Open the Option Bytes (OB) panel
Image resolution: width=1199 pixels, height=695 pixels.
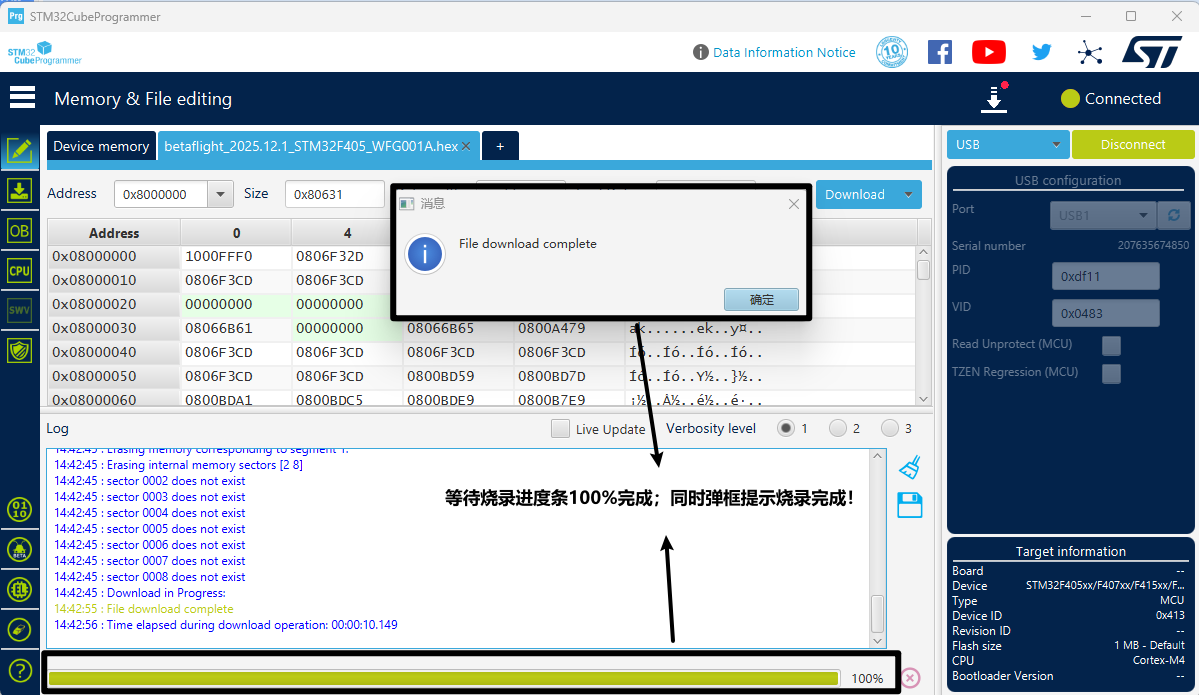point(19,230)
